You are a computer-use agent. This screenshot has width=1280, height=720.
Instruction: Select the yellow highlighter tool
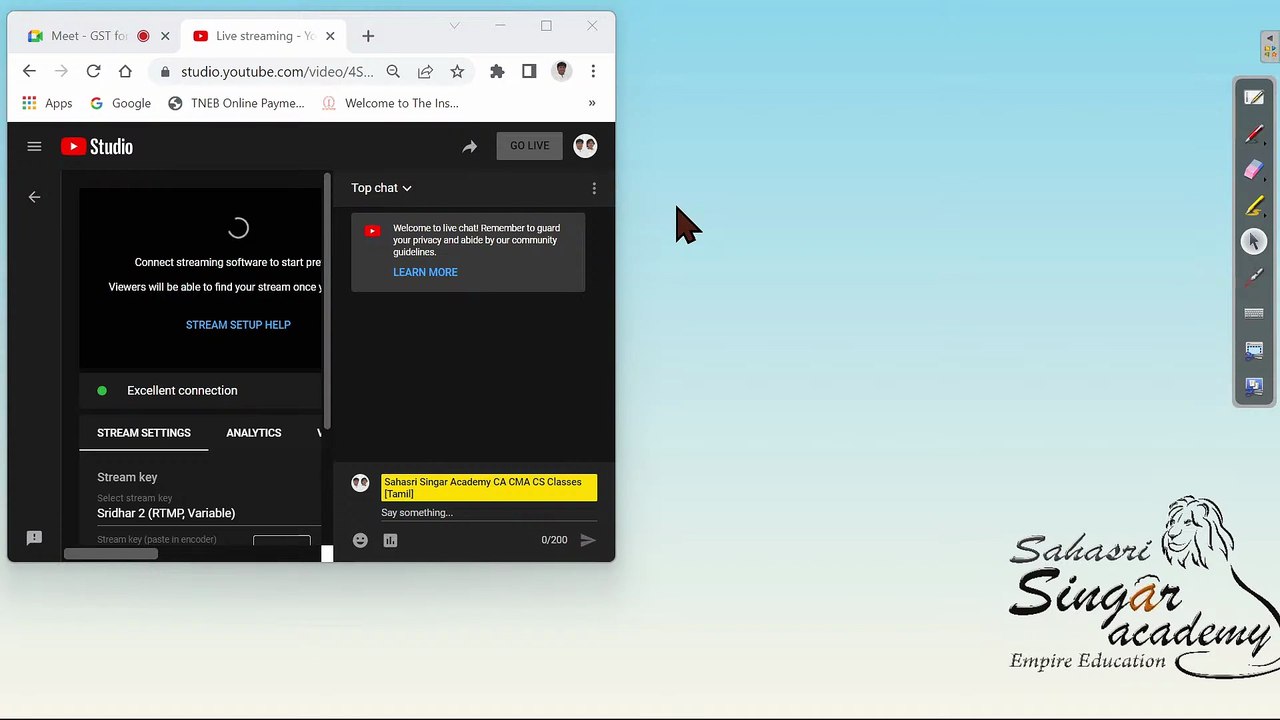point(1254,206)
